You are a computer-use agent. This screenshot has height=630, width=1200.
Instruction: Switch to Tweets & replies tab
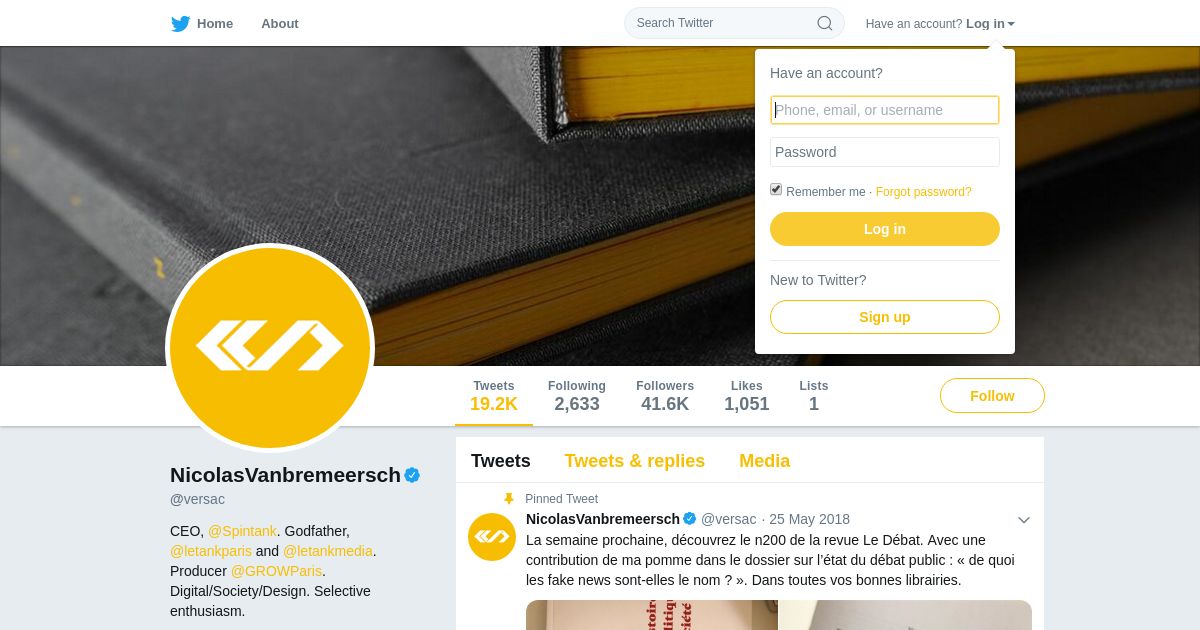point(635,461)
